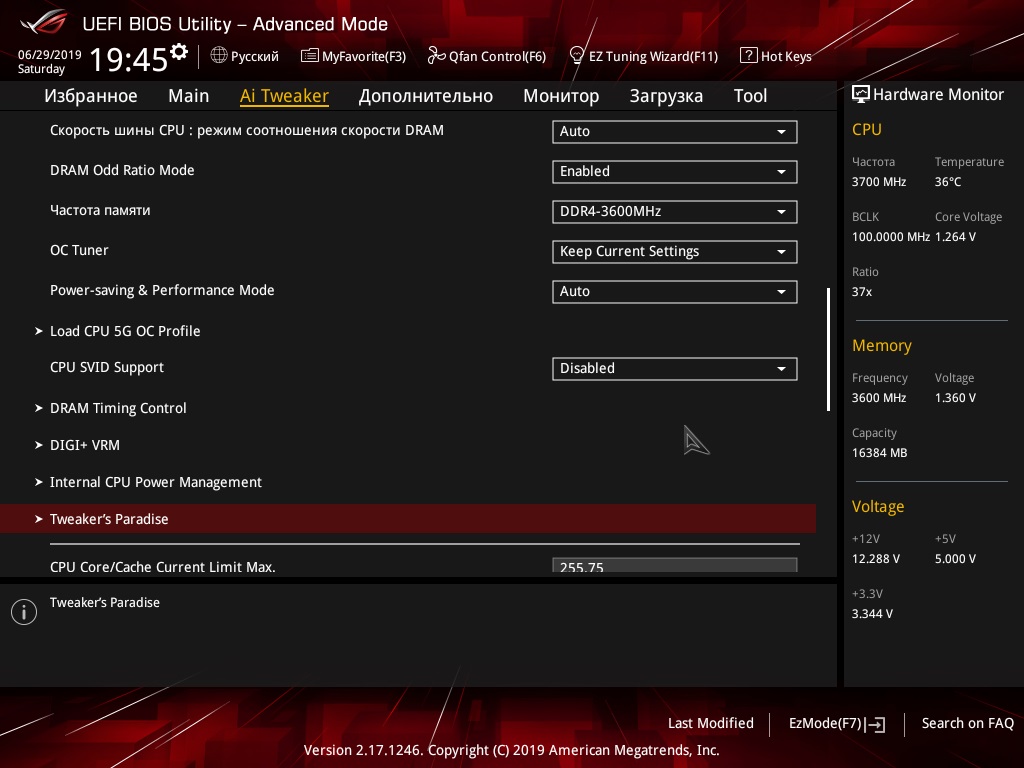
Task: Open the Загрузка tab
Action: click(666, 96)
